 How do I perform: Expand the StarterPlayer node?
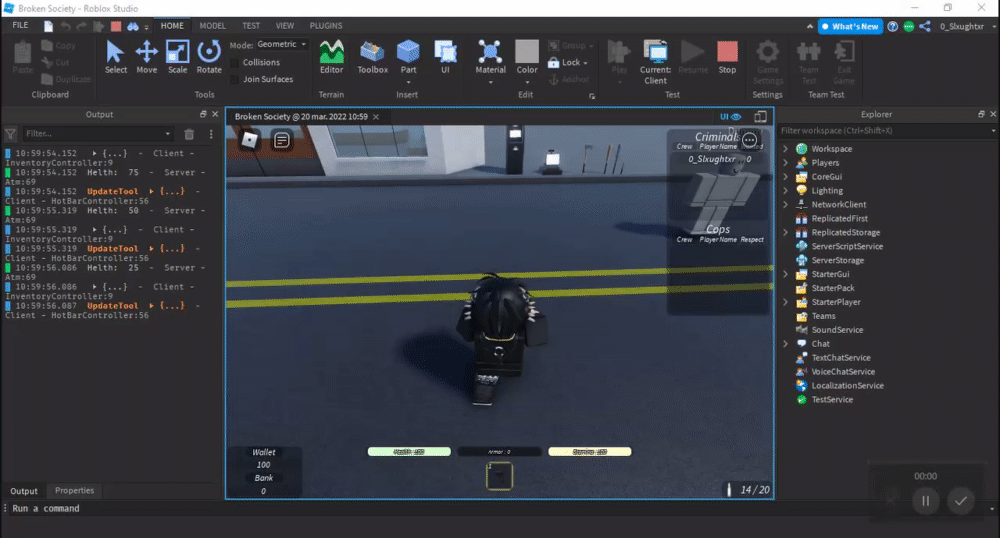[x=786, y=302]
